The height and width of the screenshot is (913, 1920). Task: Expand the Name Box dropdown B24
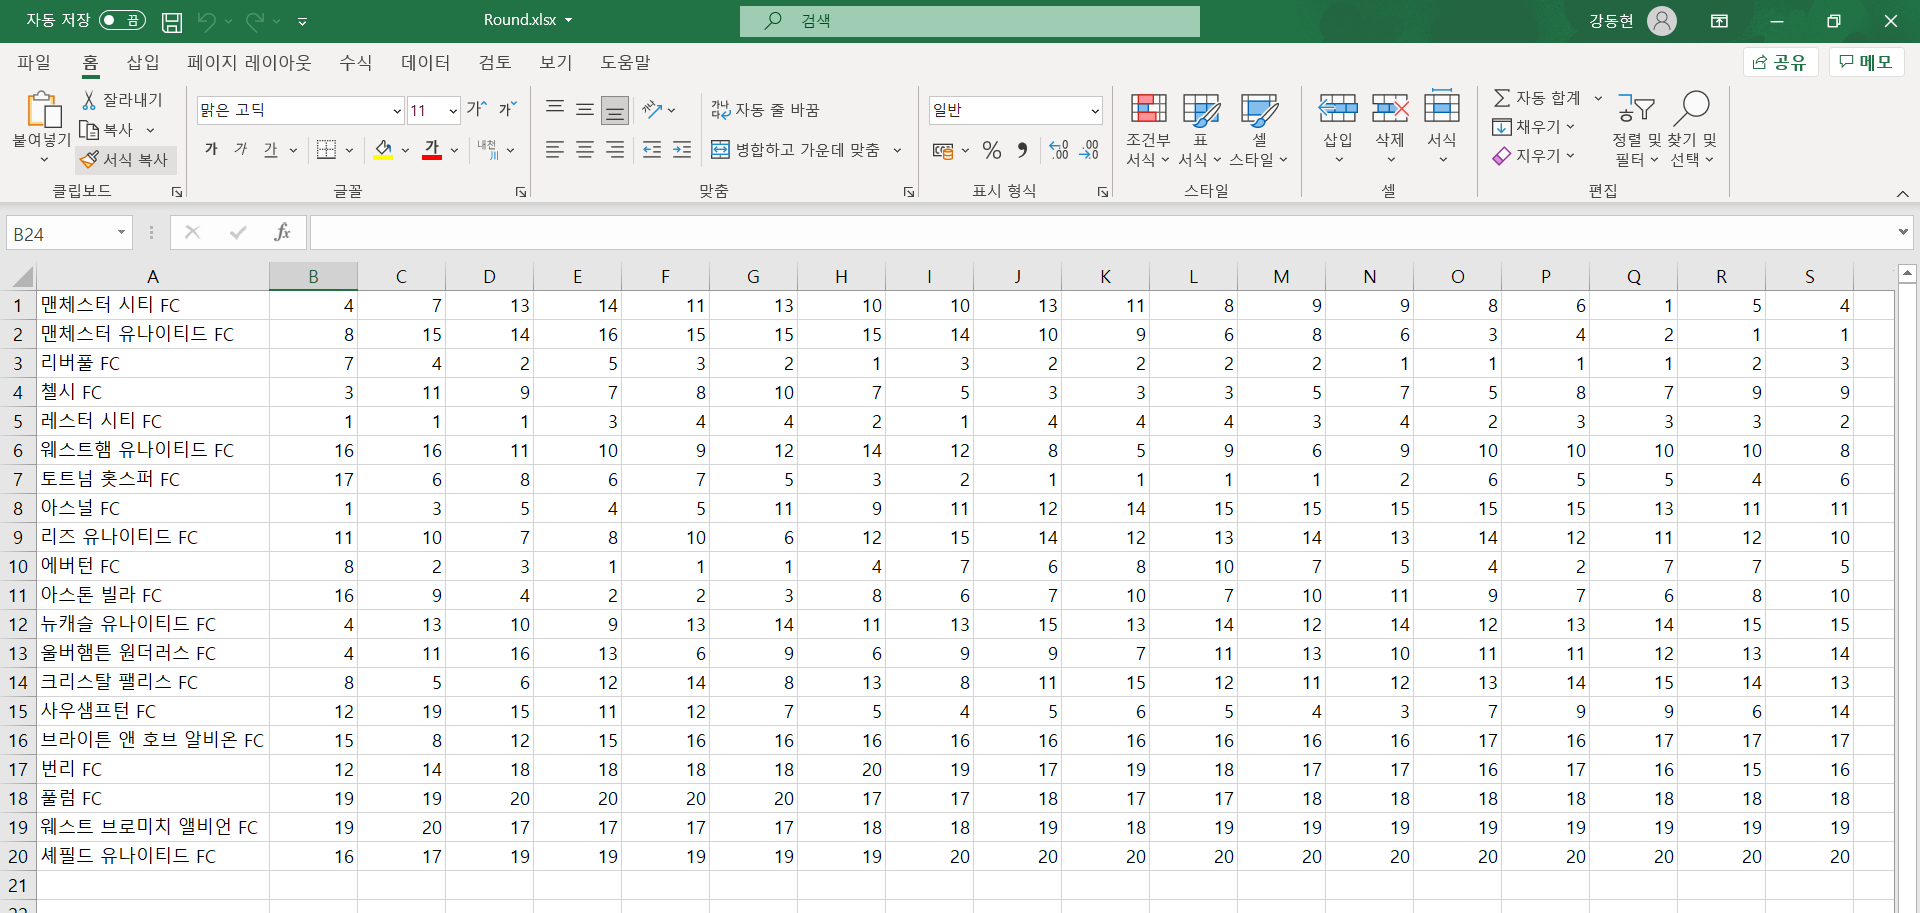pos(121,233)
